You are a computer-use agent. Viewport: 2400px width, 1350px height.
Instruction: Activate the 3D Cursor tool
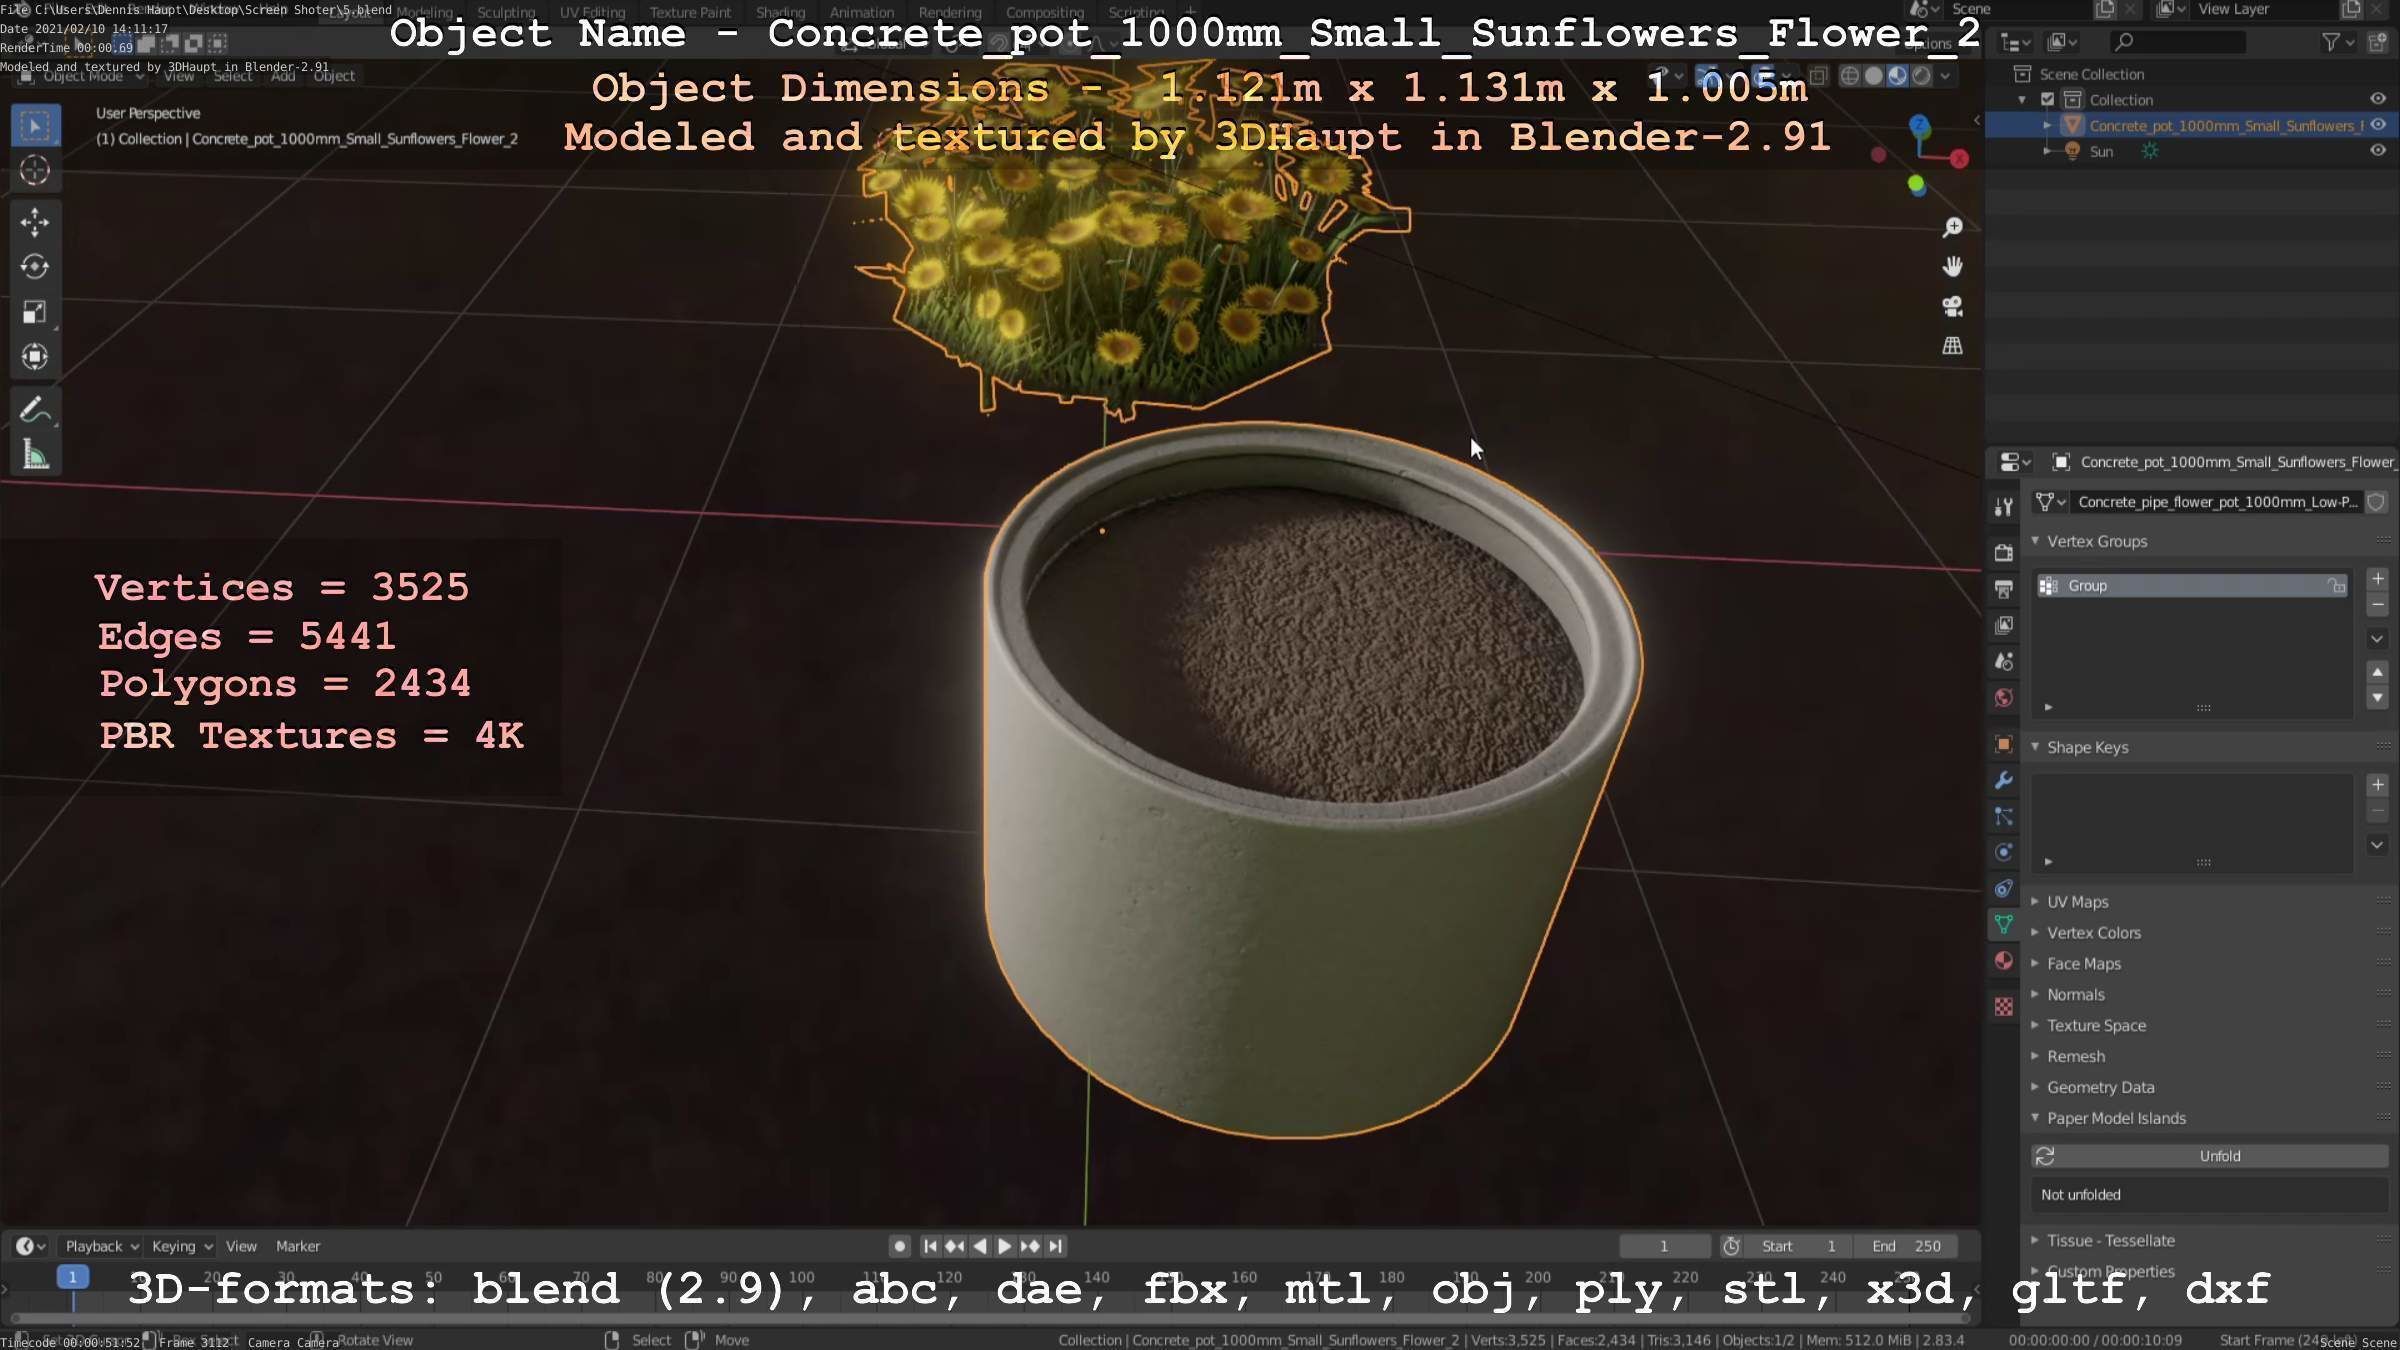coord(35,171)
